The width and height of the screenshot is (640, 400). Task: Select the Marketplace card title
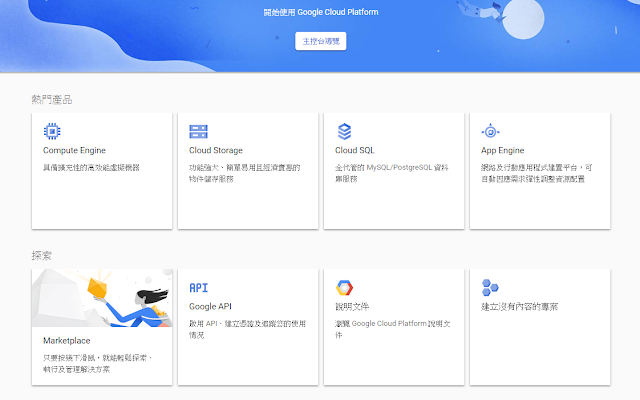[67, 340]
